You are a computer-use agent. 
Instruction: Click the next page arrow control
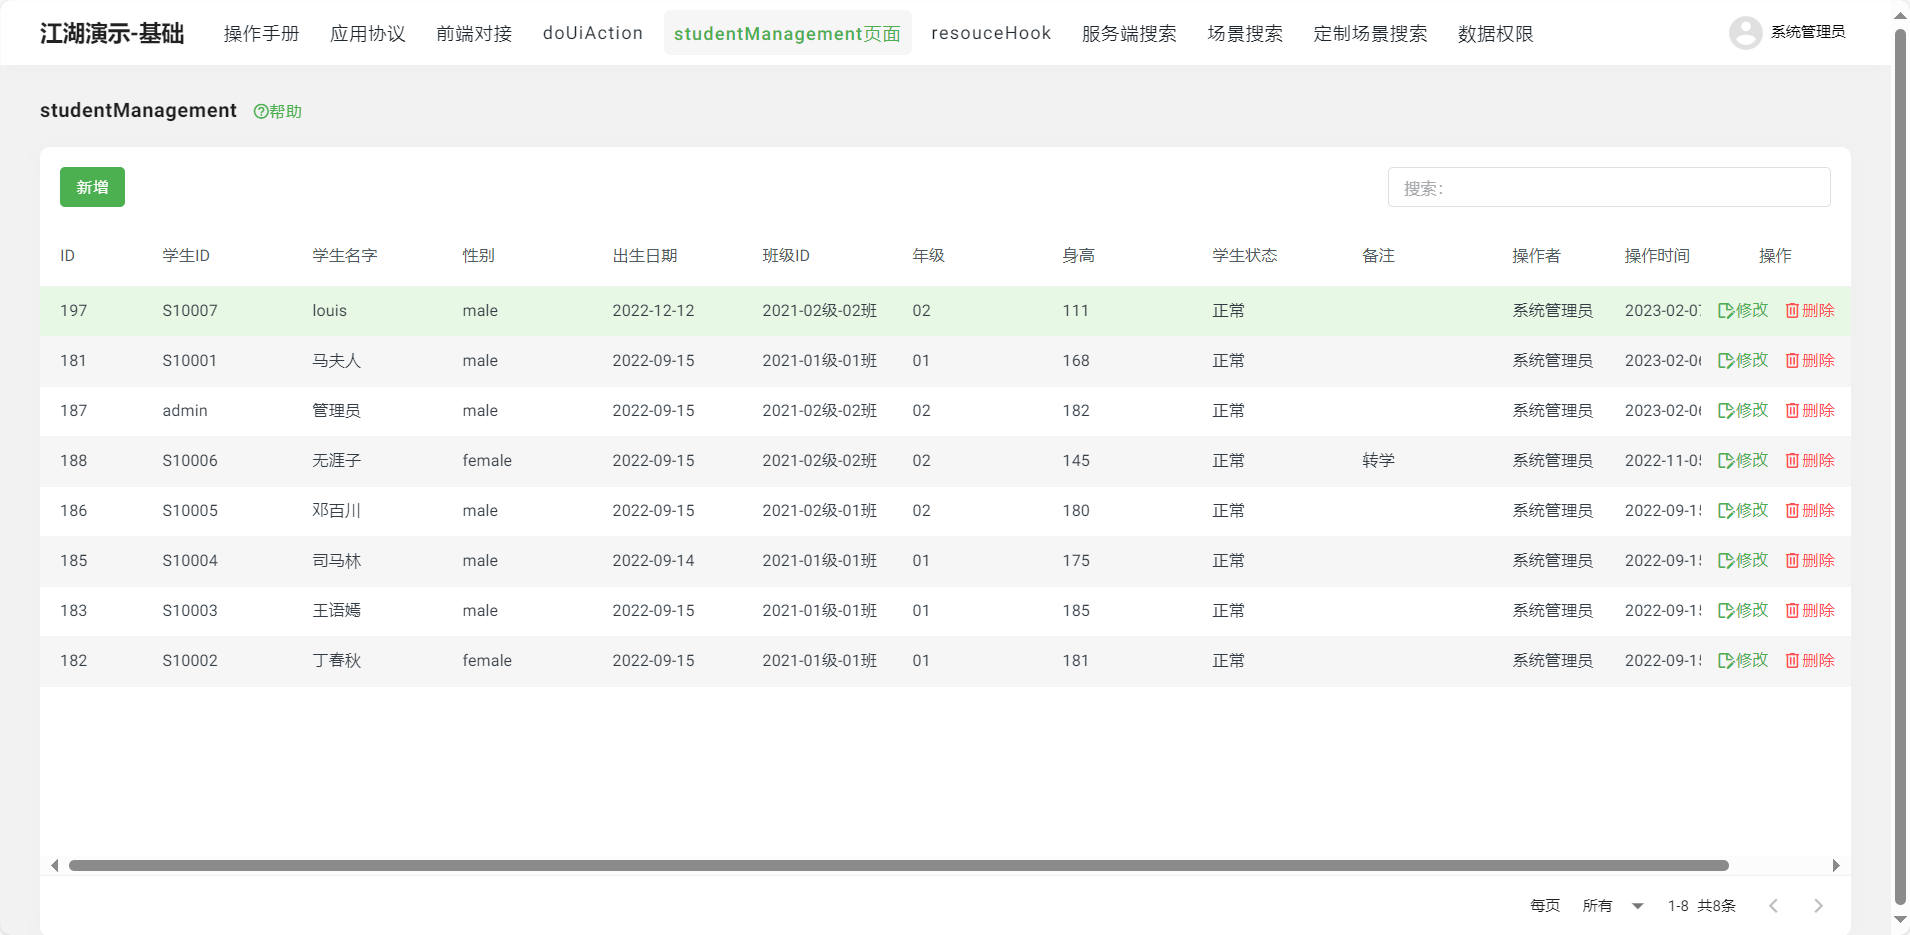1818,905
